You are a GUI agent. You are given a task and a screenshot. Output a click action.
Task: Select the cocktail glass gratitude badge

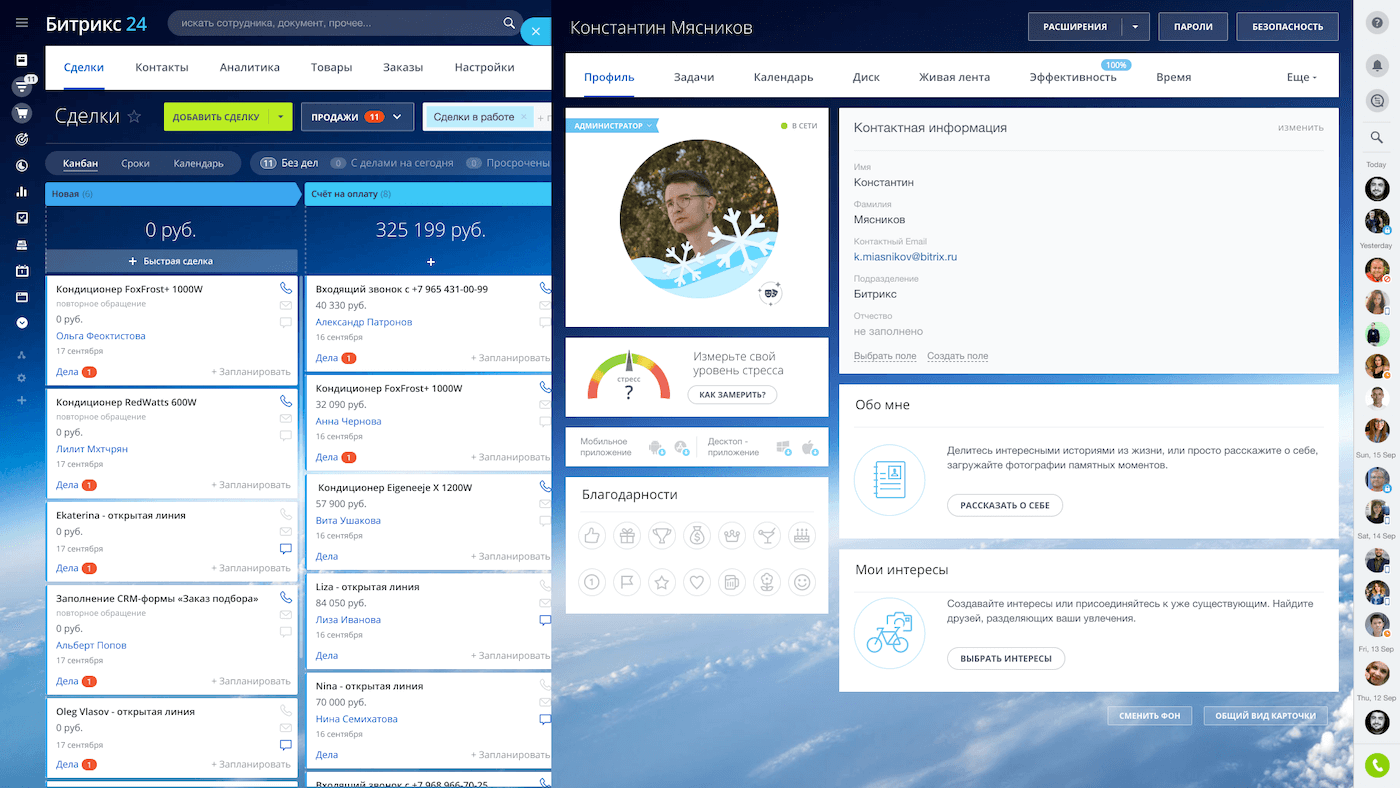tap(767, 536)
